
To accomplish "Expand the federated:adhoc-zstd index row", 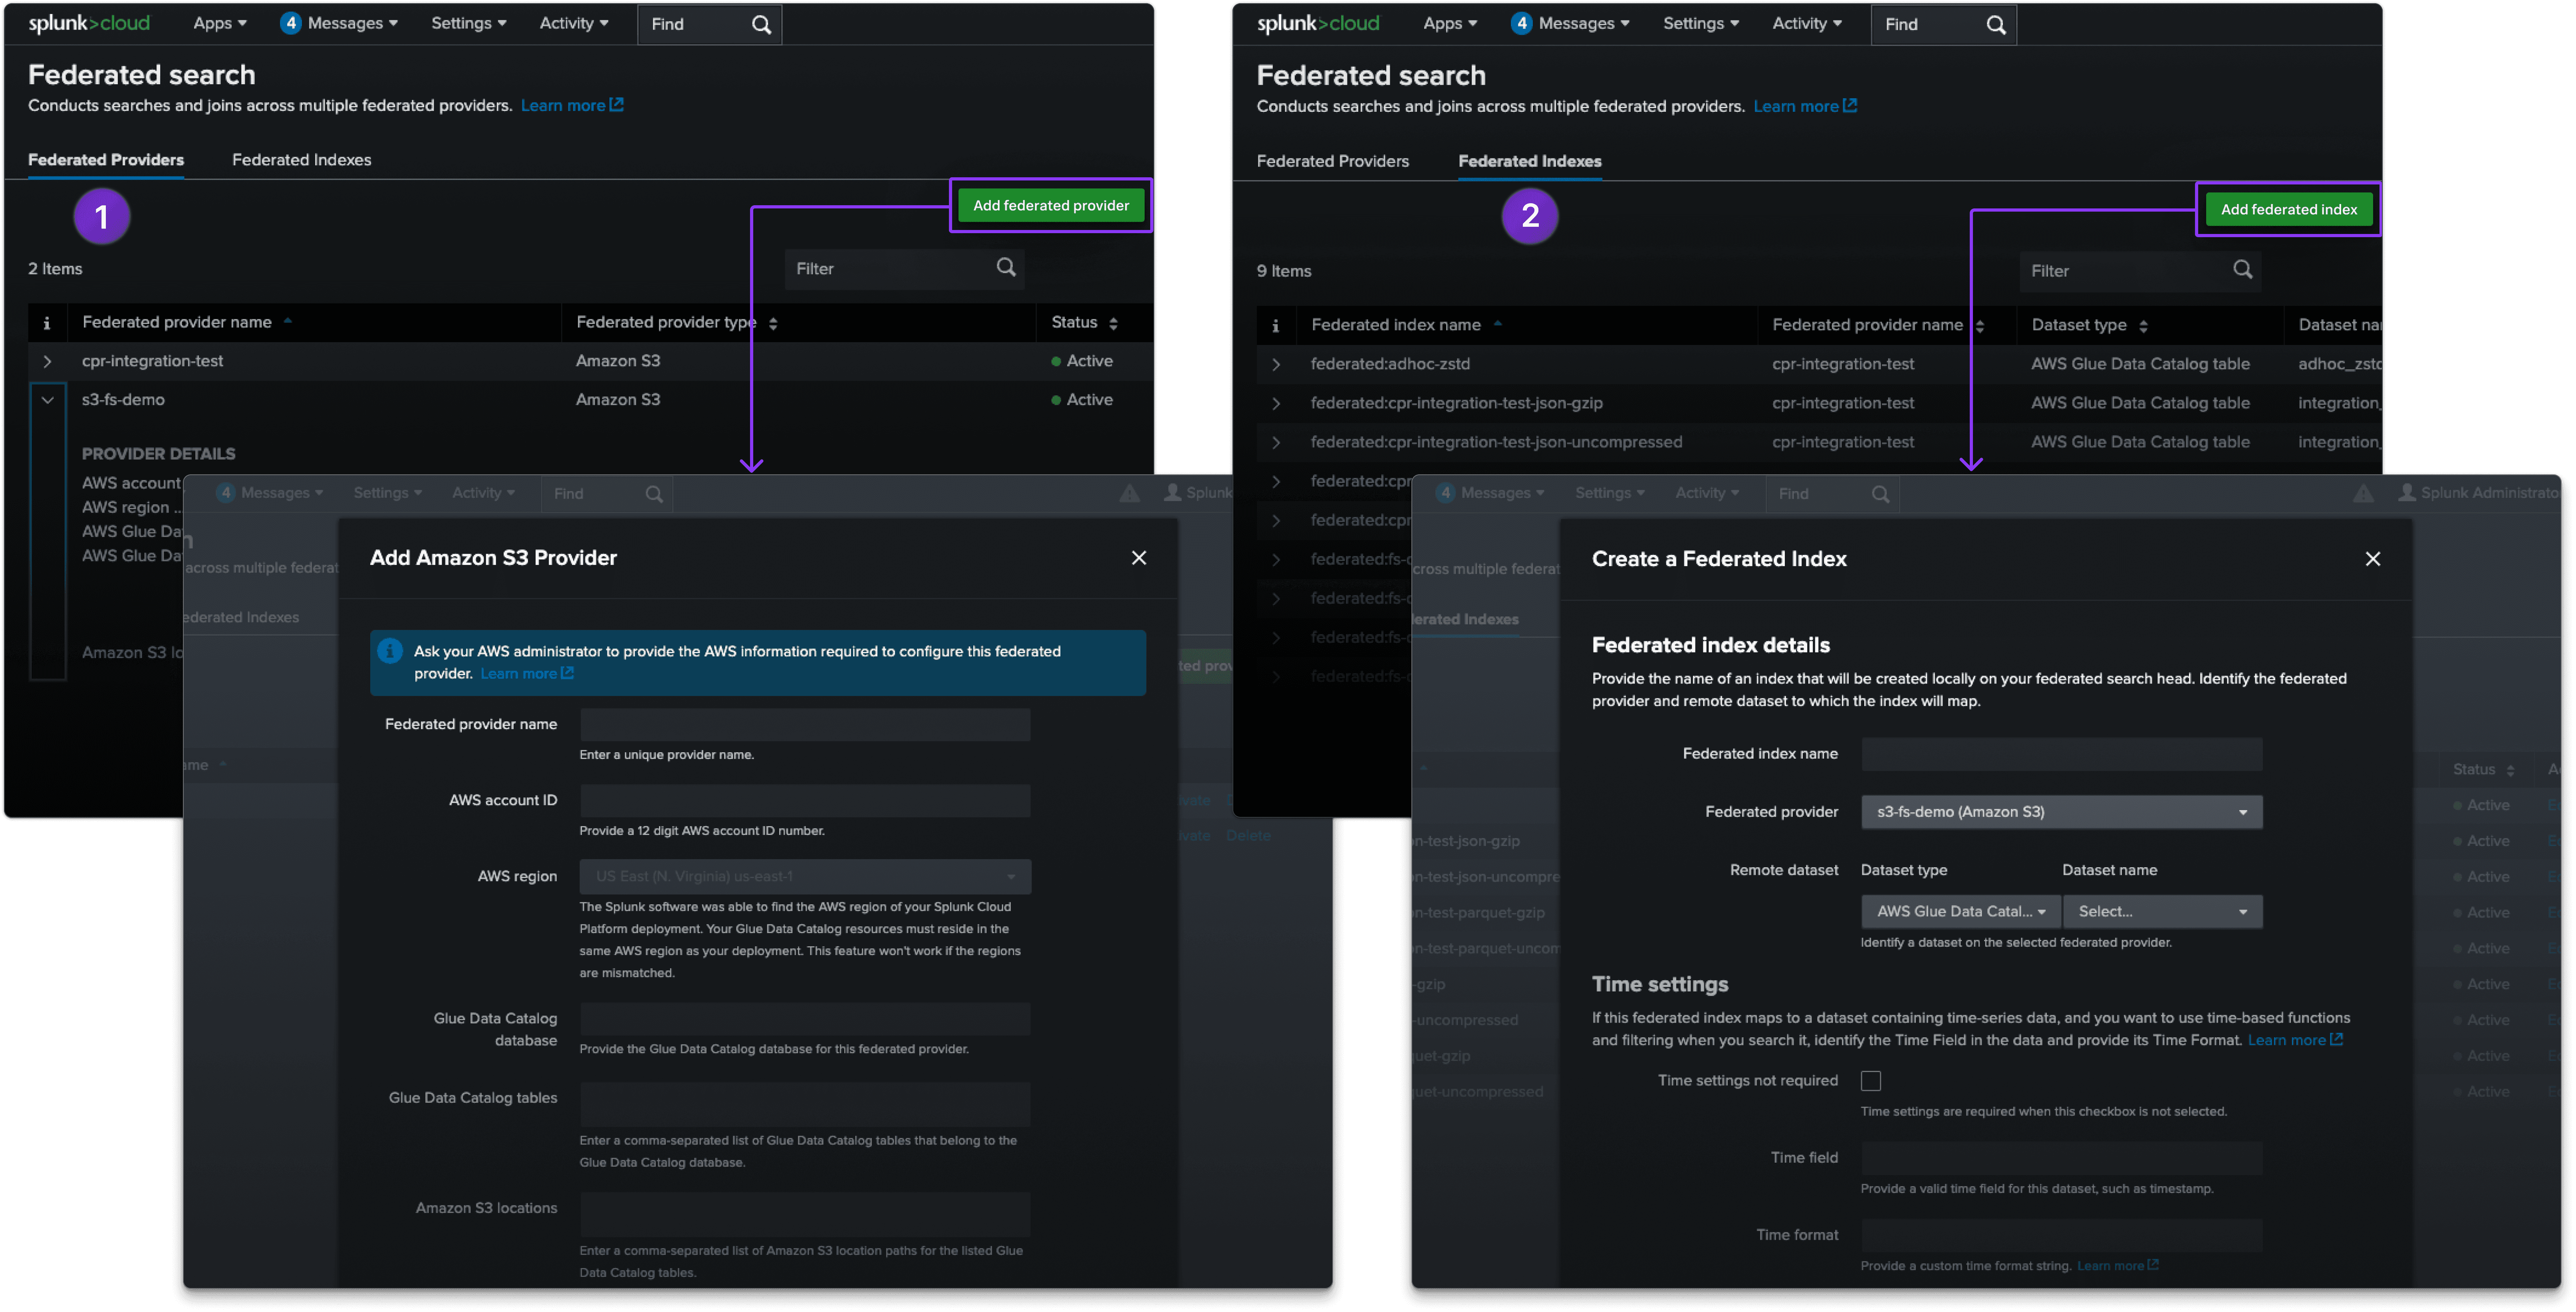I will point(1276,365).
